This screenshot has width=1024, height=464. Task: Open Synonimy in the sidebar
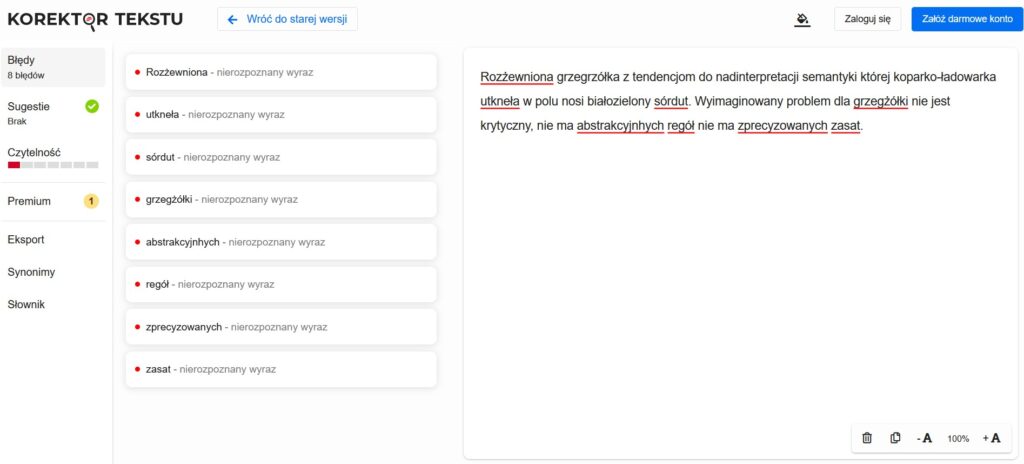tap(31, 272)
